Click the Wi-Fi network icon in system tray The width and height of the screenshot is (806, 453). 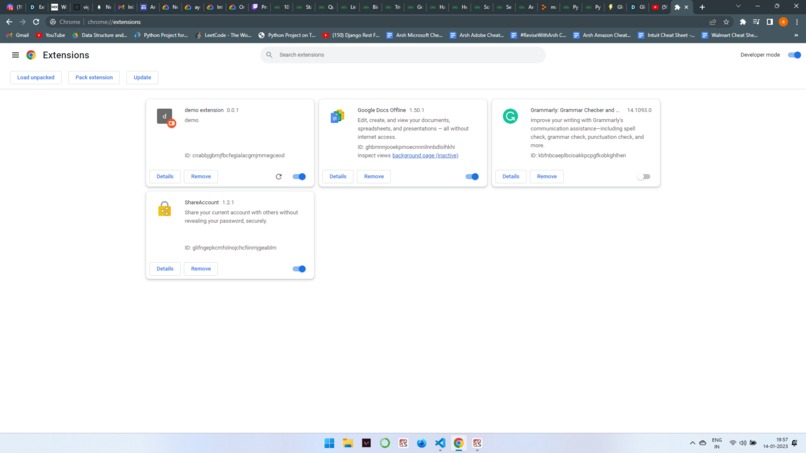point(732,443)
